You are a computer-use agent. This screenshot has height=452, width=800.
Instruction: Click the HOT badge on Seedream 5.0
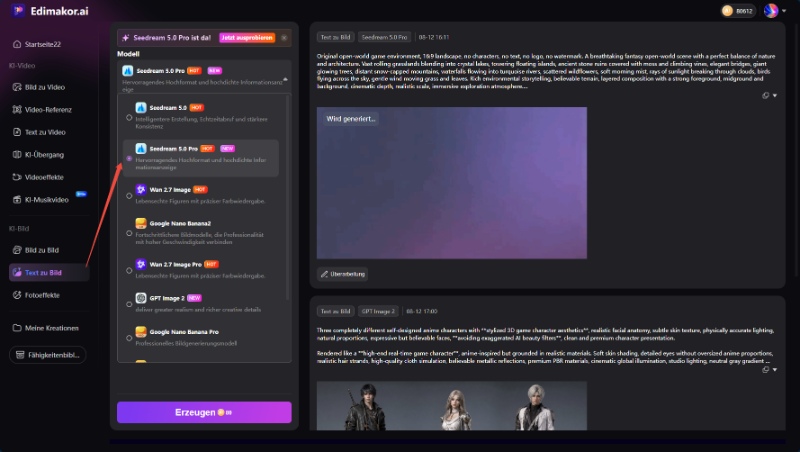click(197, 108)
